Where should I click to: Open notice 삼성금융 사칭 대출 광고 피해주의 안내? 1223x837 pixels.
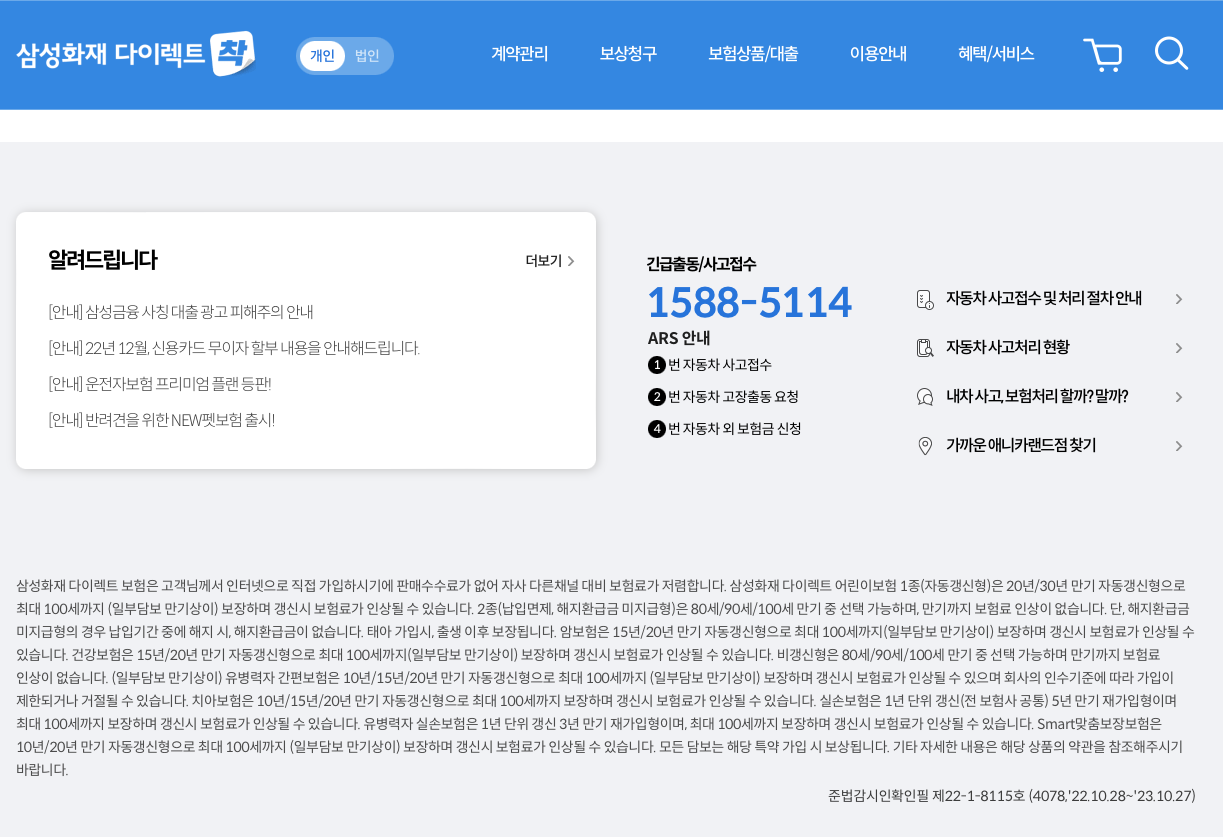tap(181, 312)
